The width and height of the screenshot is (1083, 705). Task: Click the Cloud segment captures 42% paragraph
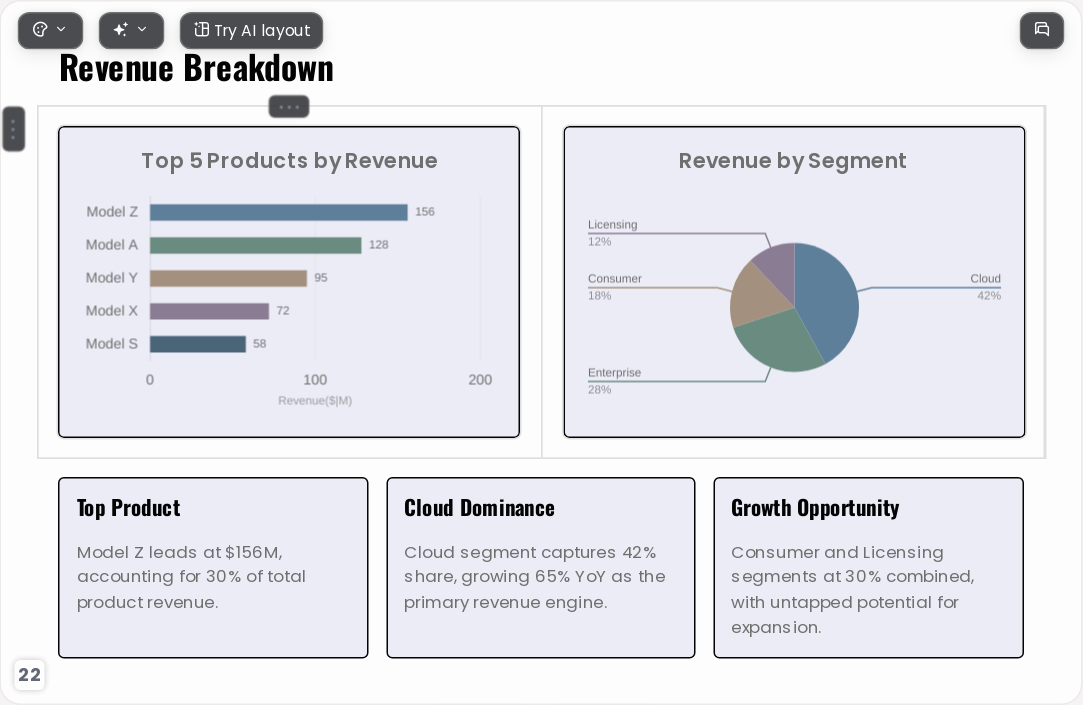click(x=535, y=577)
